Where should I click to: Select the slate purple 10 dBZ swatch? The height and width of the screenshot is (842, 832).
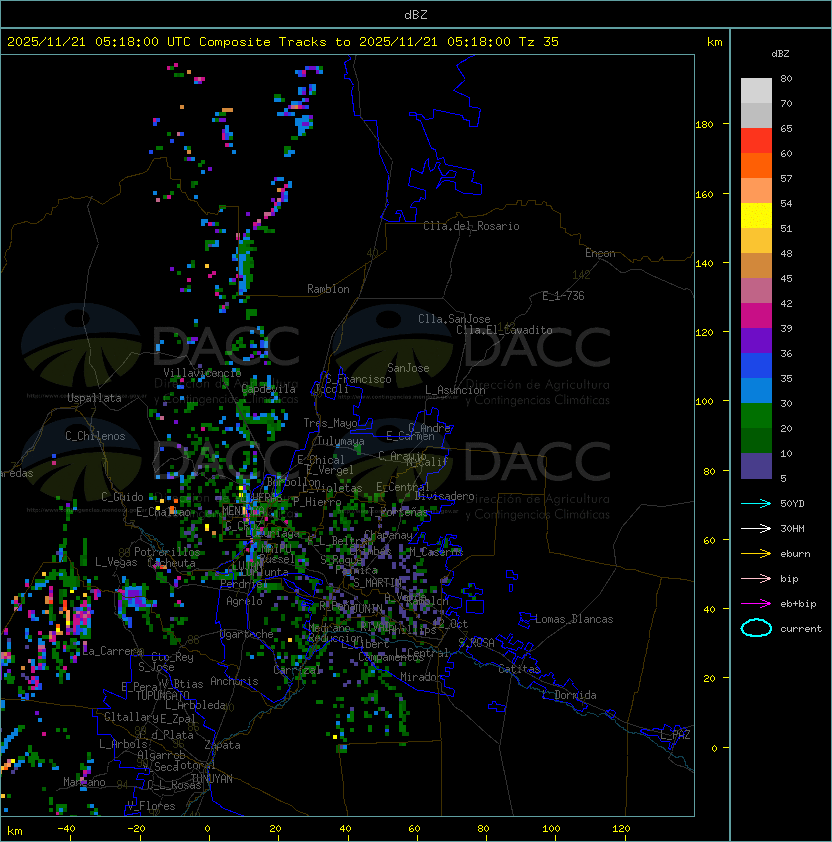point(756,466)
